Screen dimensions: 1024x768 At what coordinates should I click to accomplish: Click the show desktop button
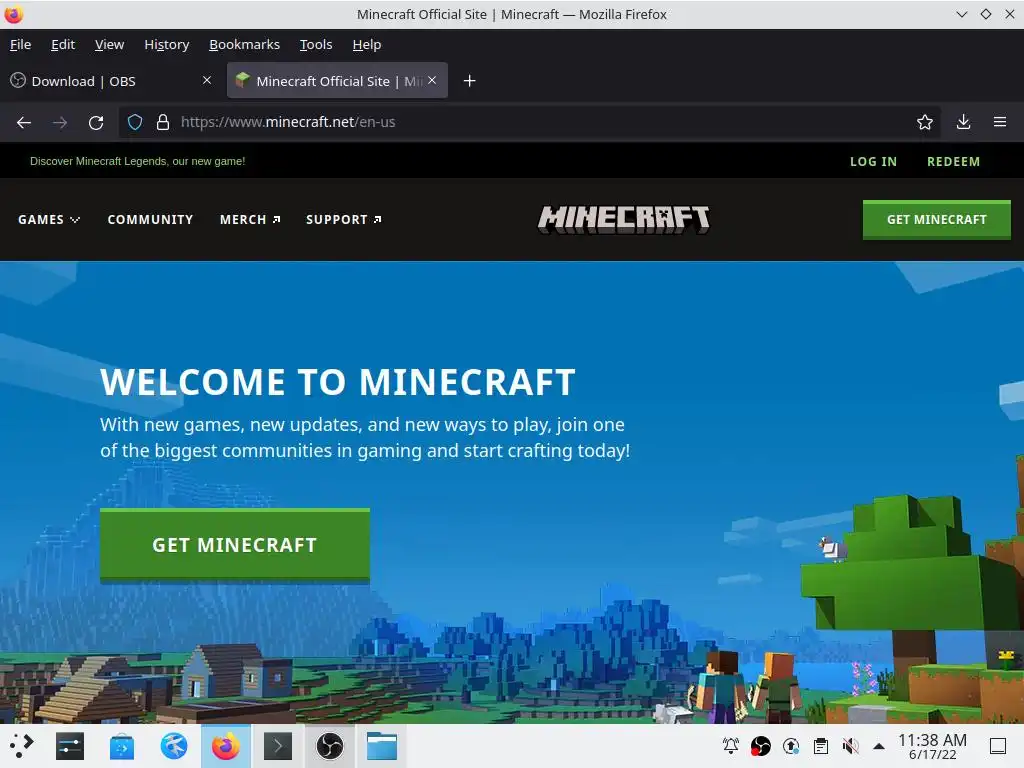(998, 746)
